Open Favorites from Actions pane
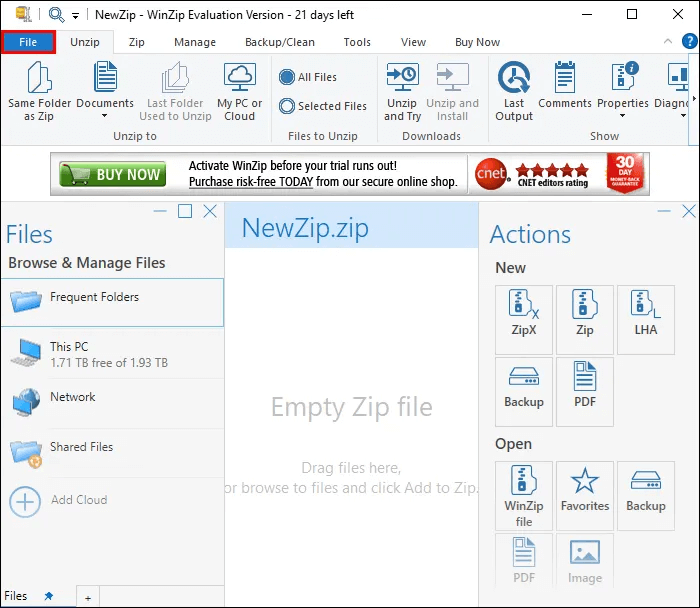The width and height of the screenshot is (700, 608). tap(585, 496)
